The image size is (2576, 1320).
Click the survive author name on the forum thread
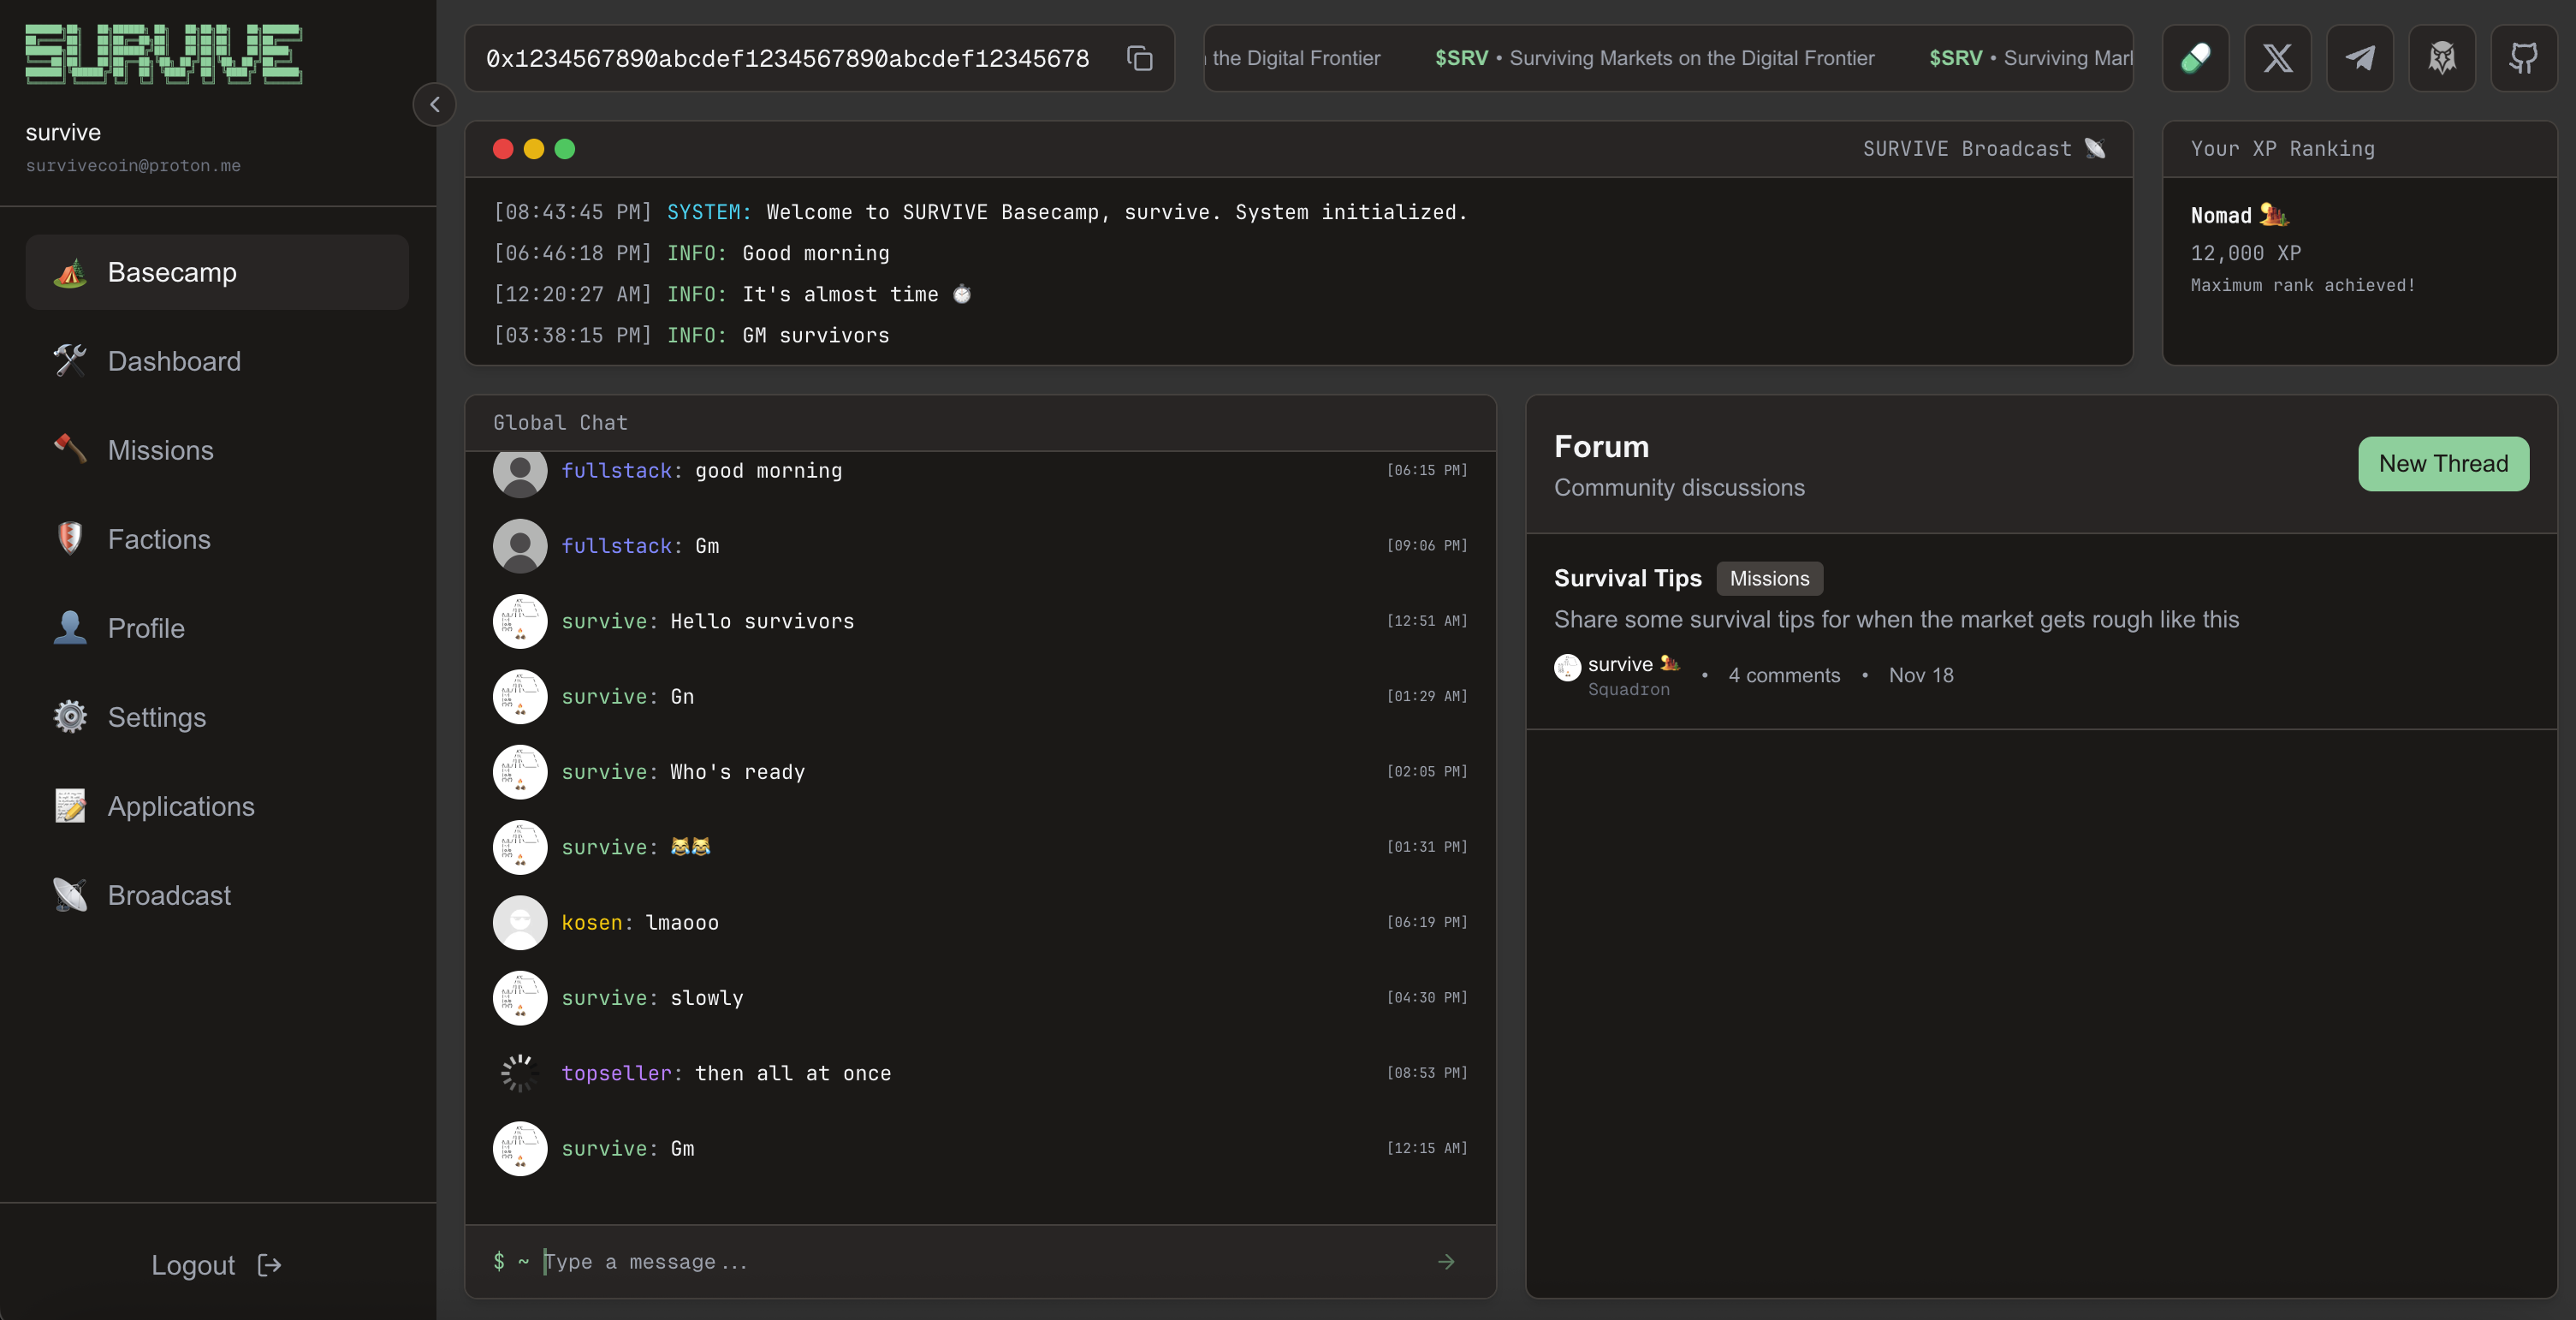tap(1620, 664)
